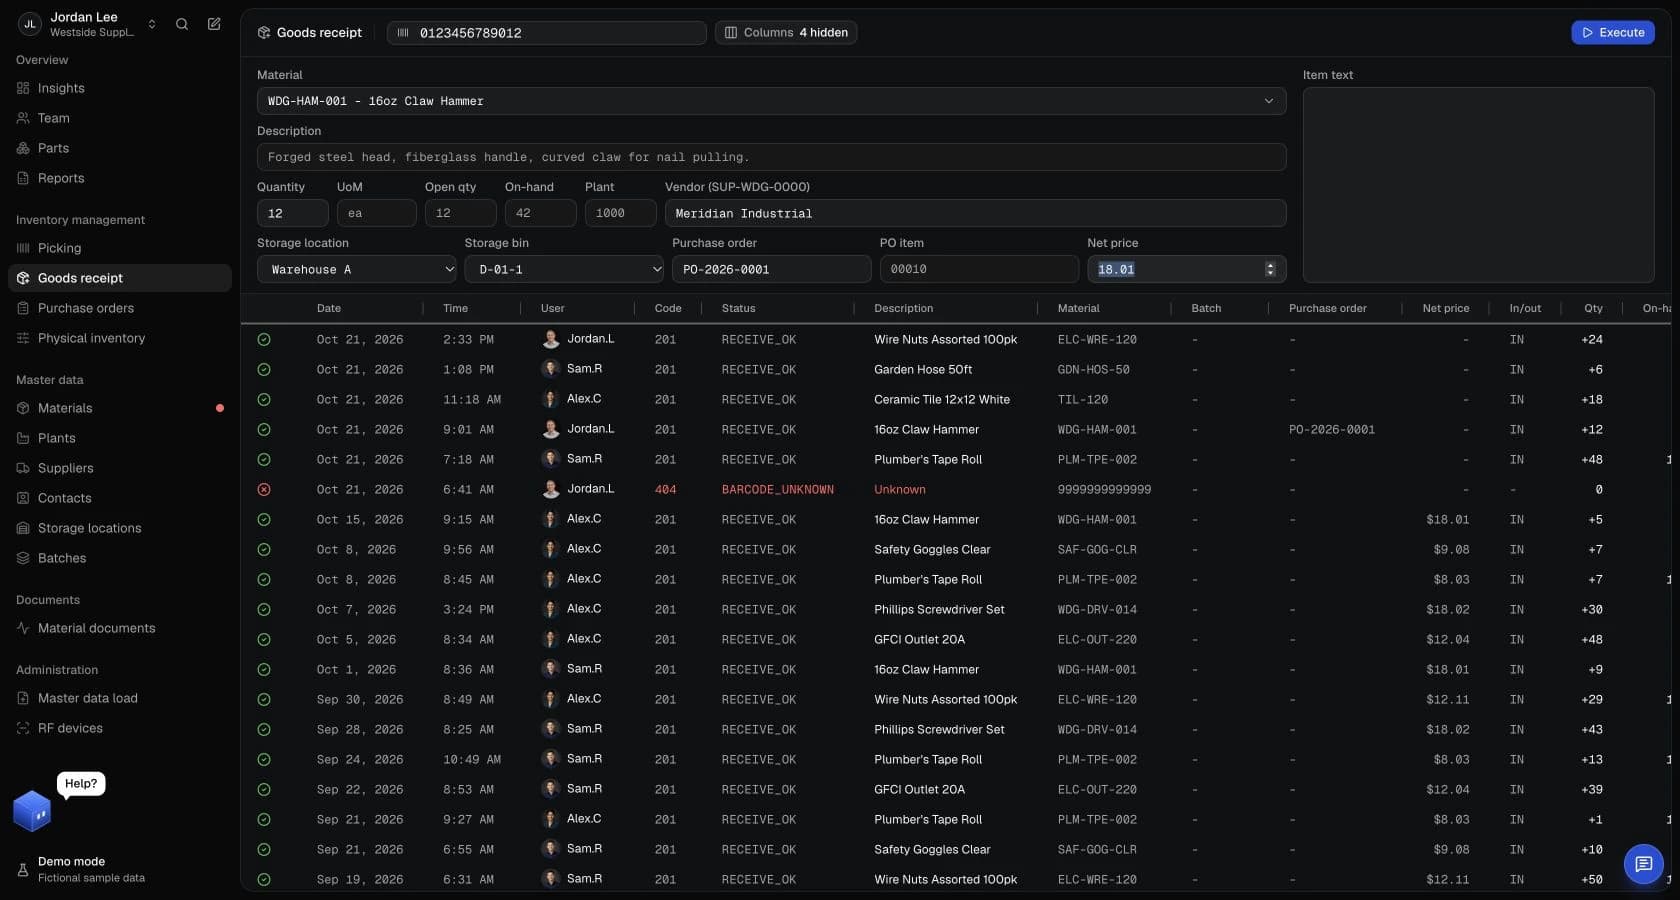Image resolution: width=1680 pixels, height=900 pixels.
Task: Run the Execute button
Action: click(1613, 33)
